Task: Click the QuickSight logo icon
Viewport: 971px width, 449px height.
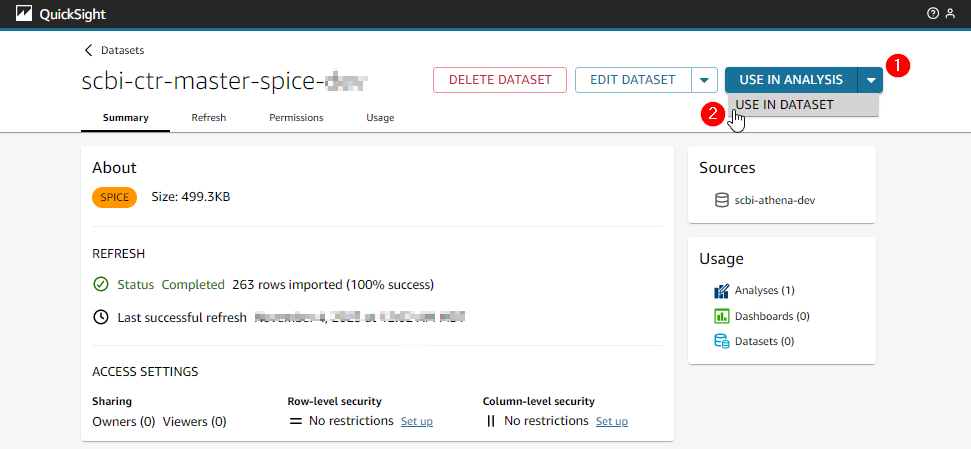Action: click(x=24, y=14)
